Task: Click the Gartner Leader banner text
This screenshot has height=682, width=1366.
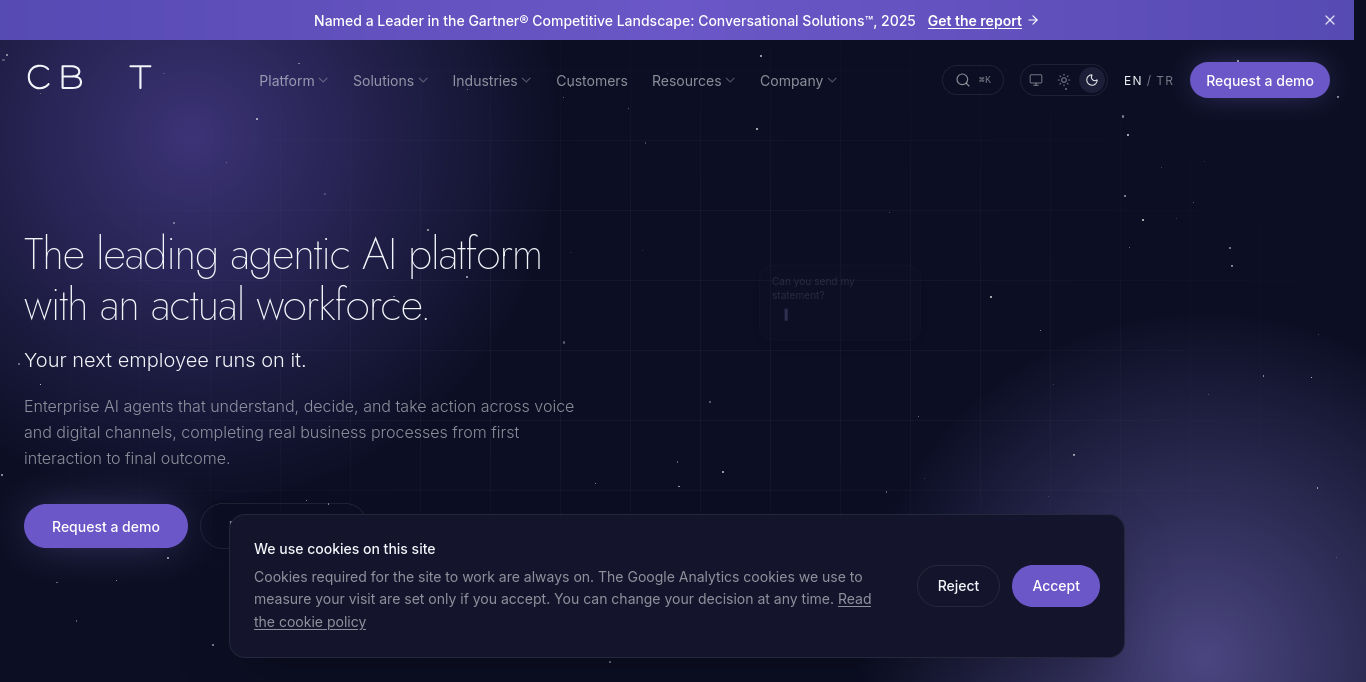Action: coord(614,20)
